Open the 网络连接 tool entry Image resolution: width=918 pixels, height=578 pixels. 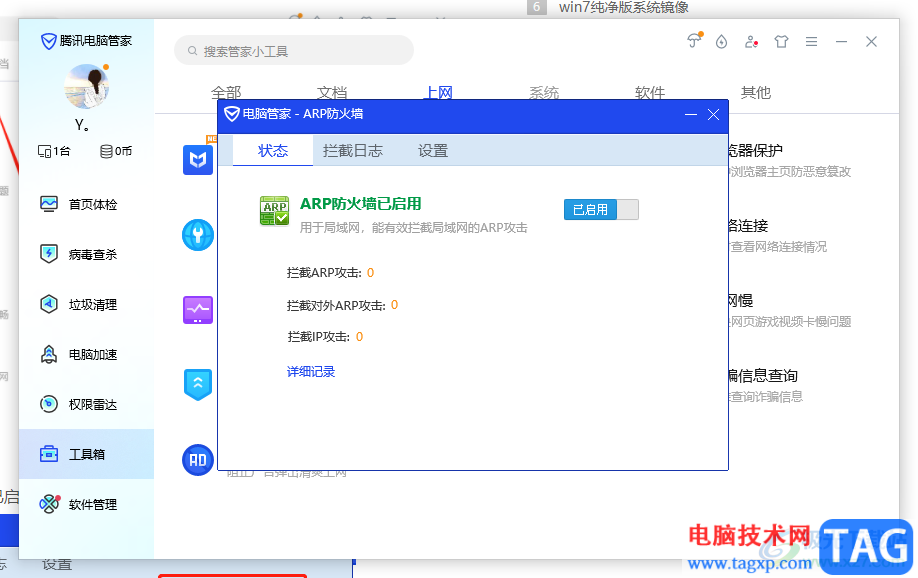pos(777,235)
